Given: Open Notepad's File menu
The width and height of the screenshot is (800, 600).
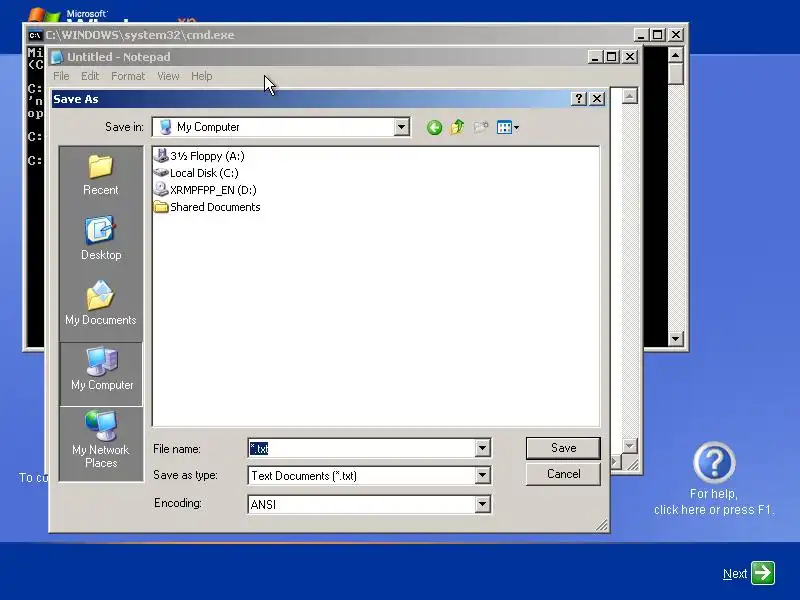Looking at the screenshot, I should pyautogui.click(x=61, y=76).
